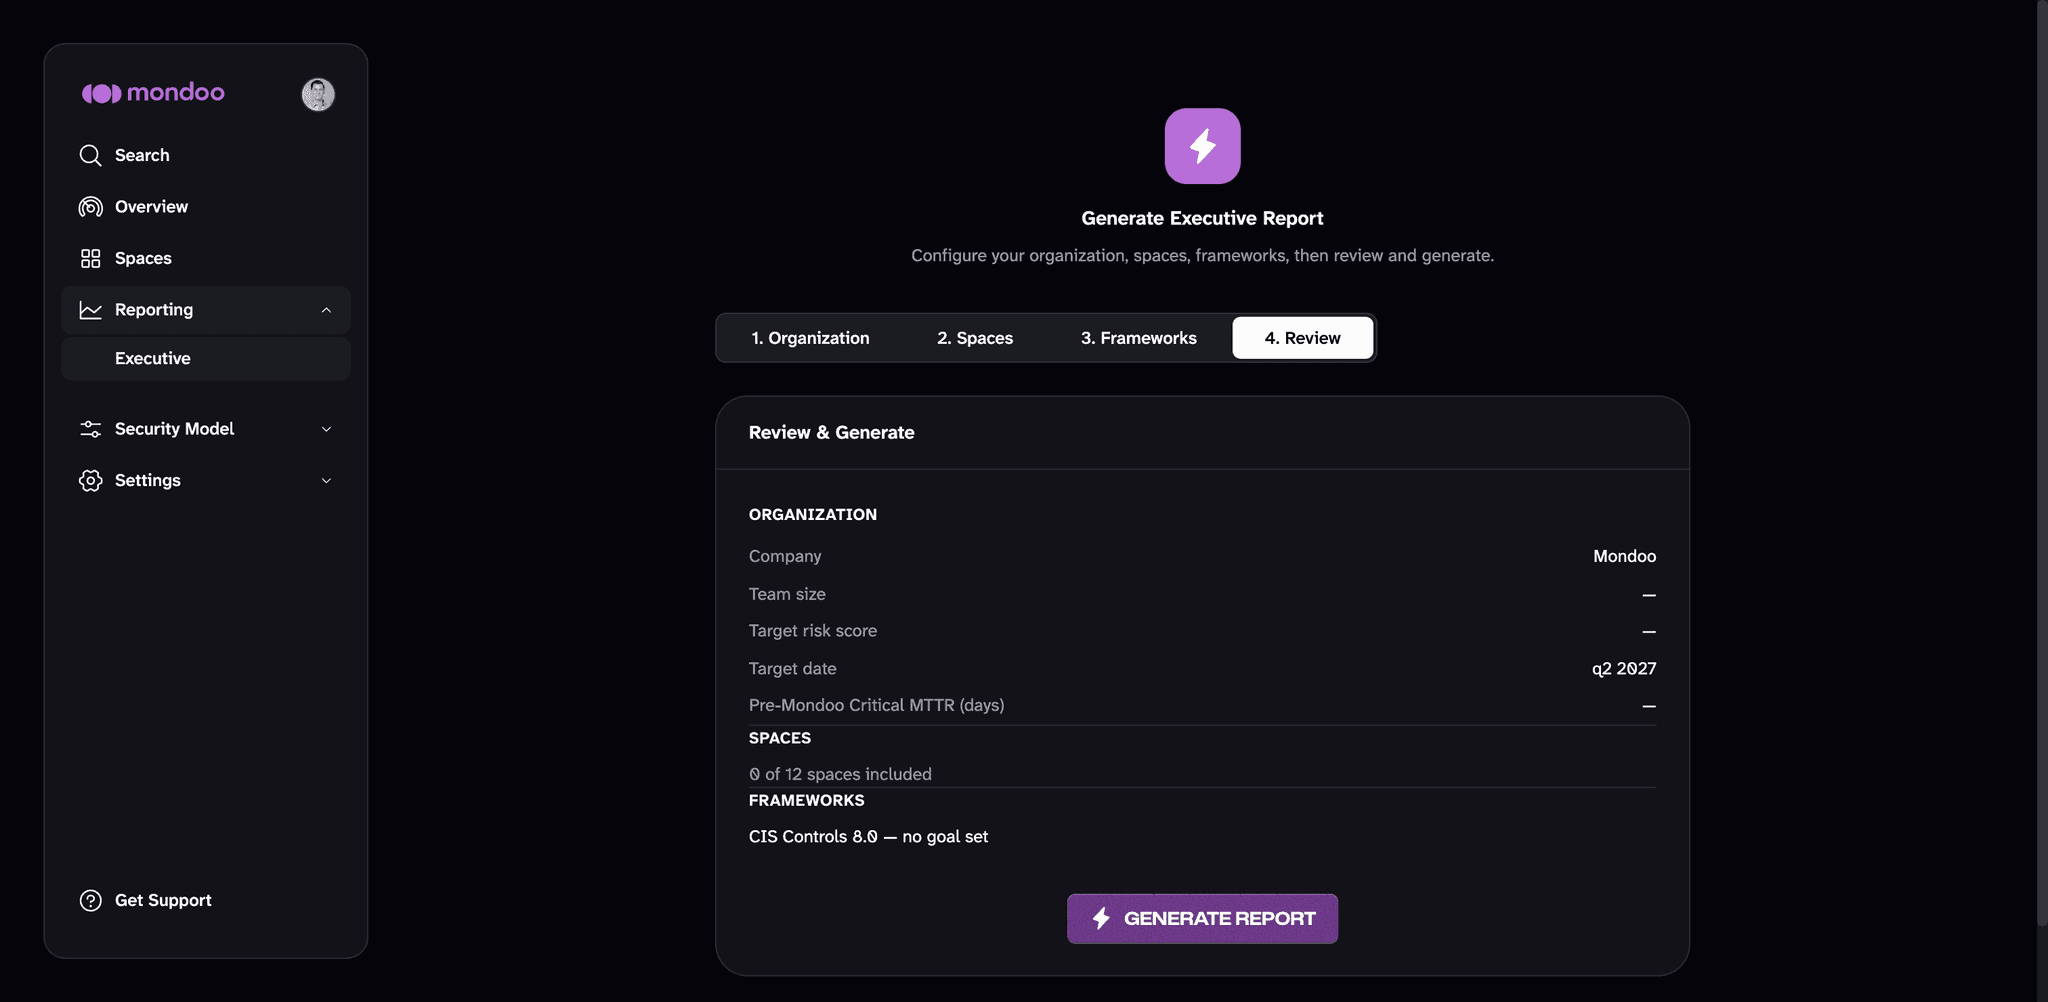This screenshot has height=1002, width=2048.
Task: Click the Generate Executive Report title
Action: point(1202,218)
